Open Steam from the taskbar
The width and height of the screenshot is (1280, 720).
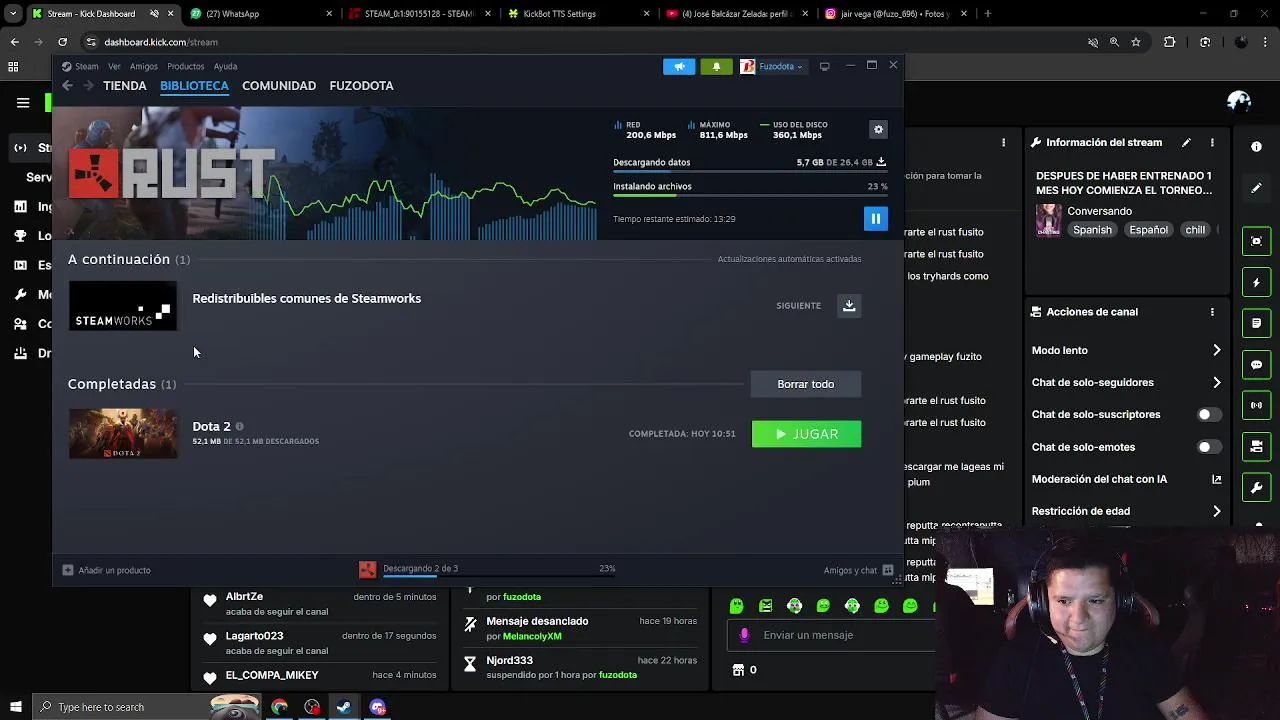pos(344,707)
